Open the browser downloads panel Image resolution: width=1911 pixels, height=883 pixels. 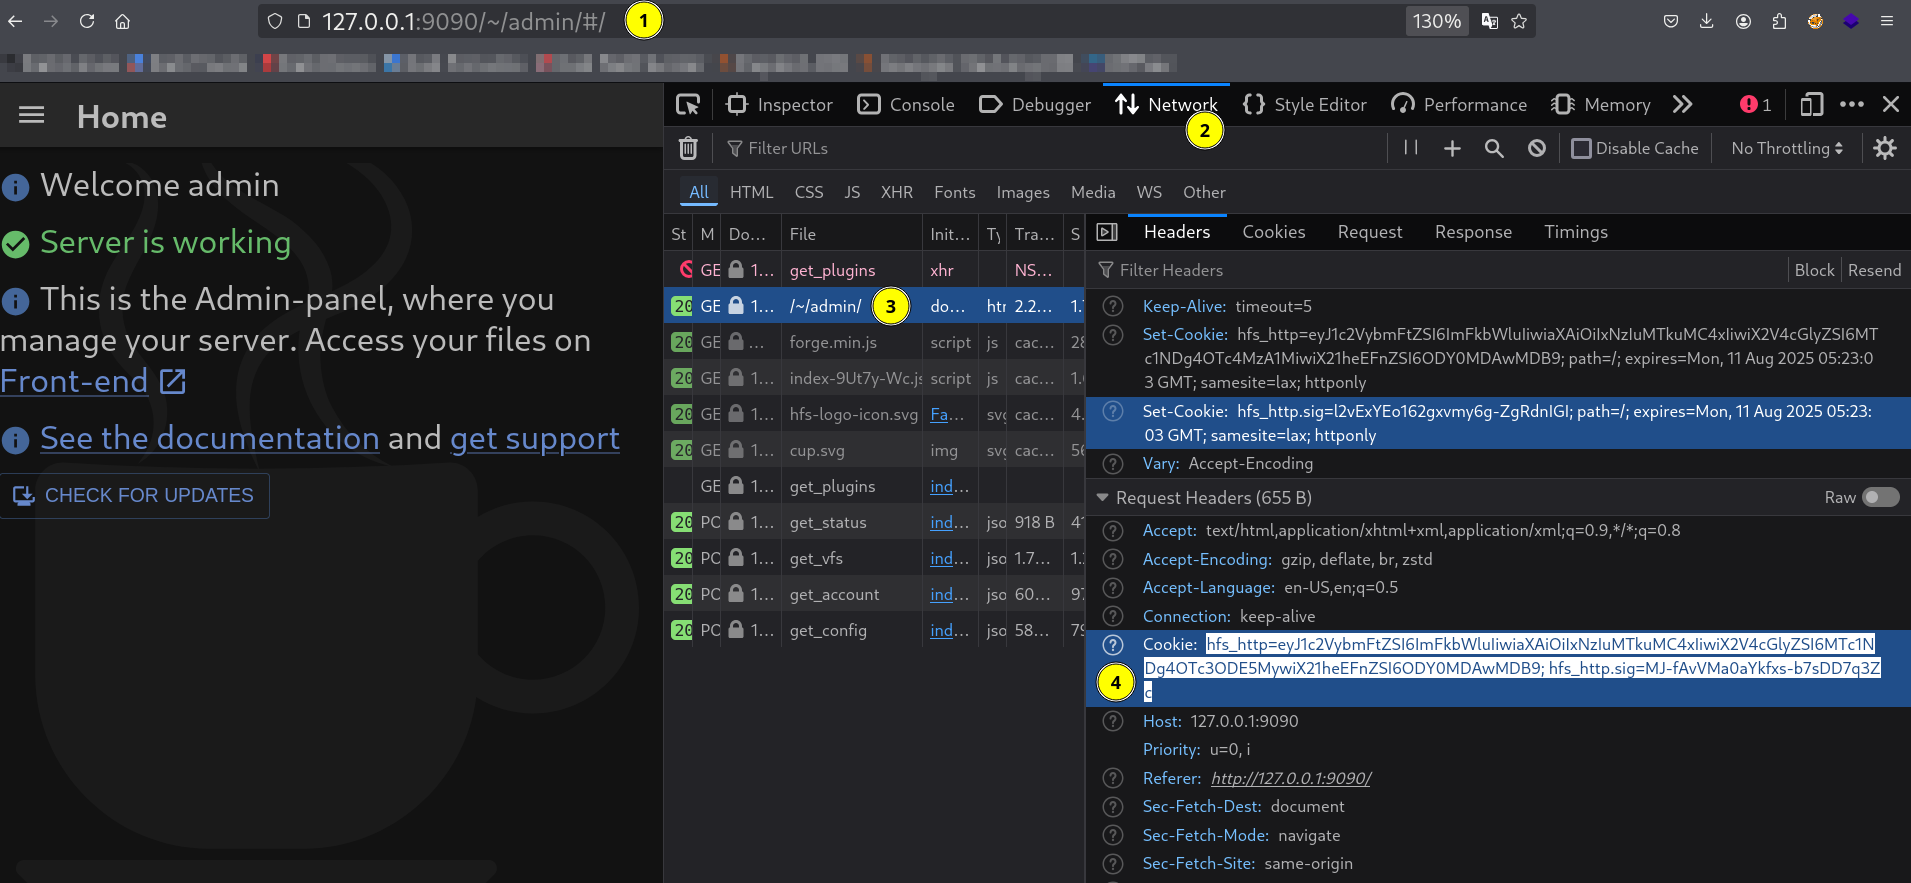1707,21
